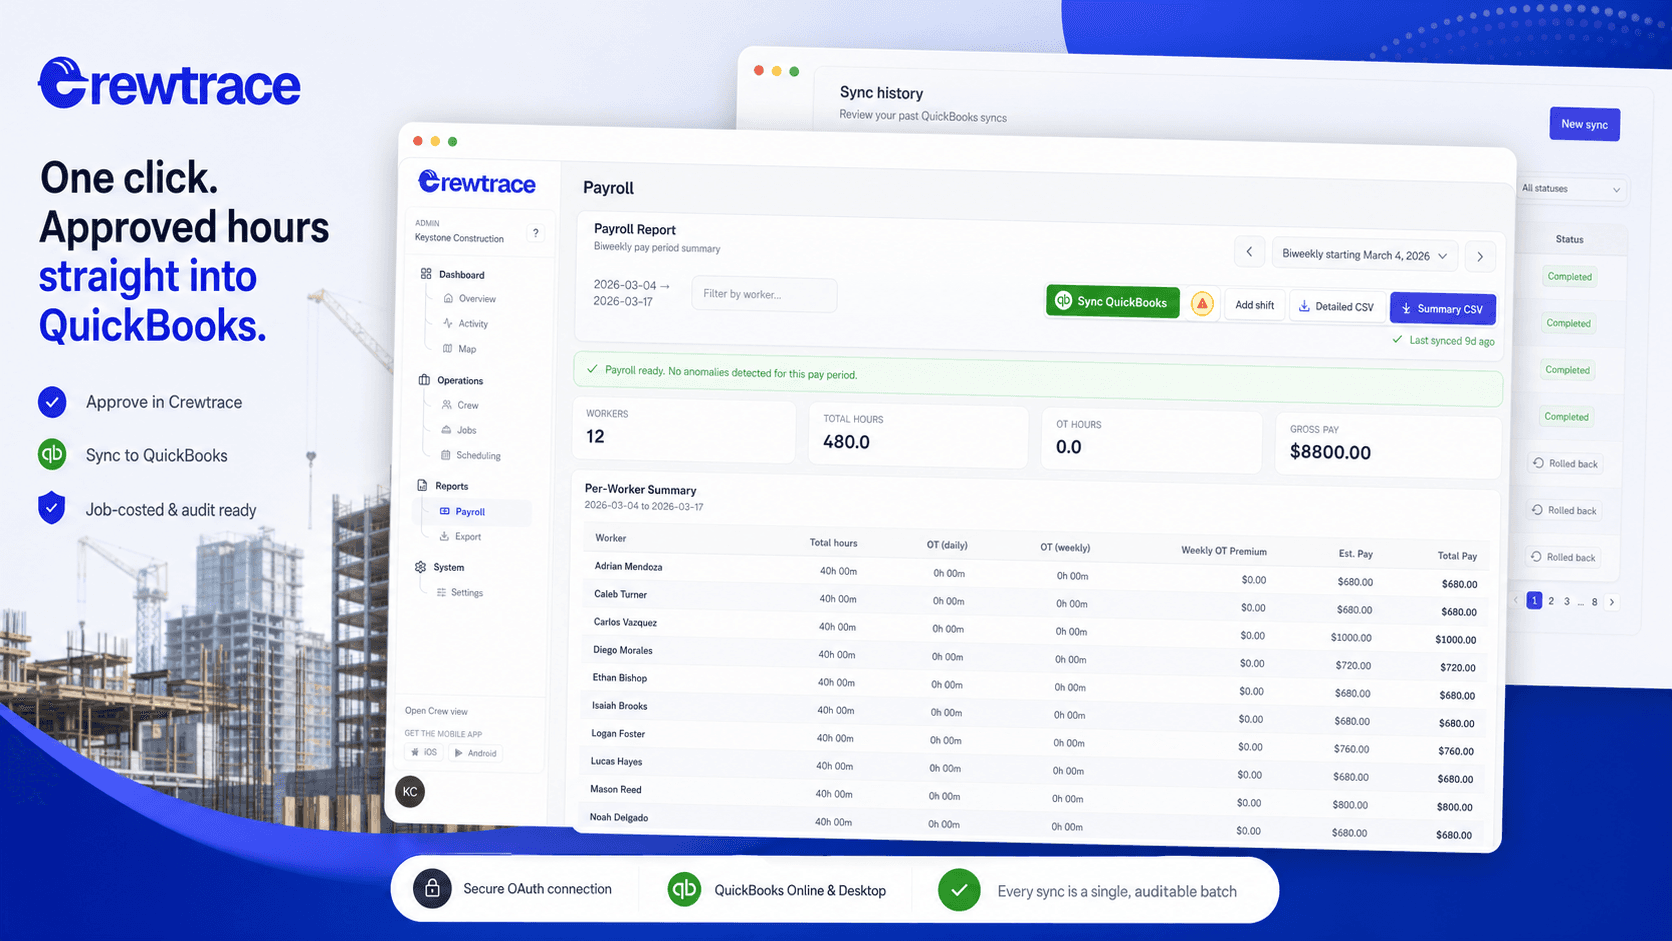
Task: Go to page 3 in Sync history
Action: point(1567,601)
